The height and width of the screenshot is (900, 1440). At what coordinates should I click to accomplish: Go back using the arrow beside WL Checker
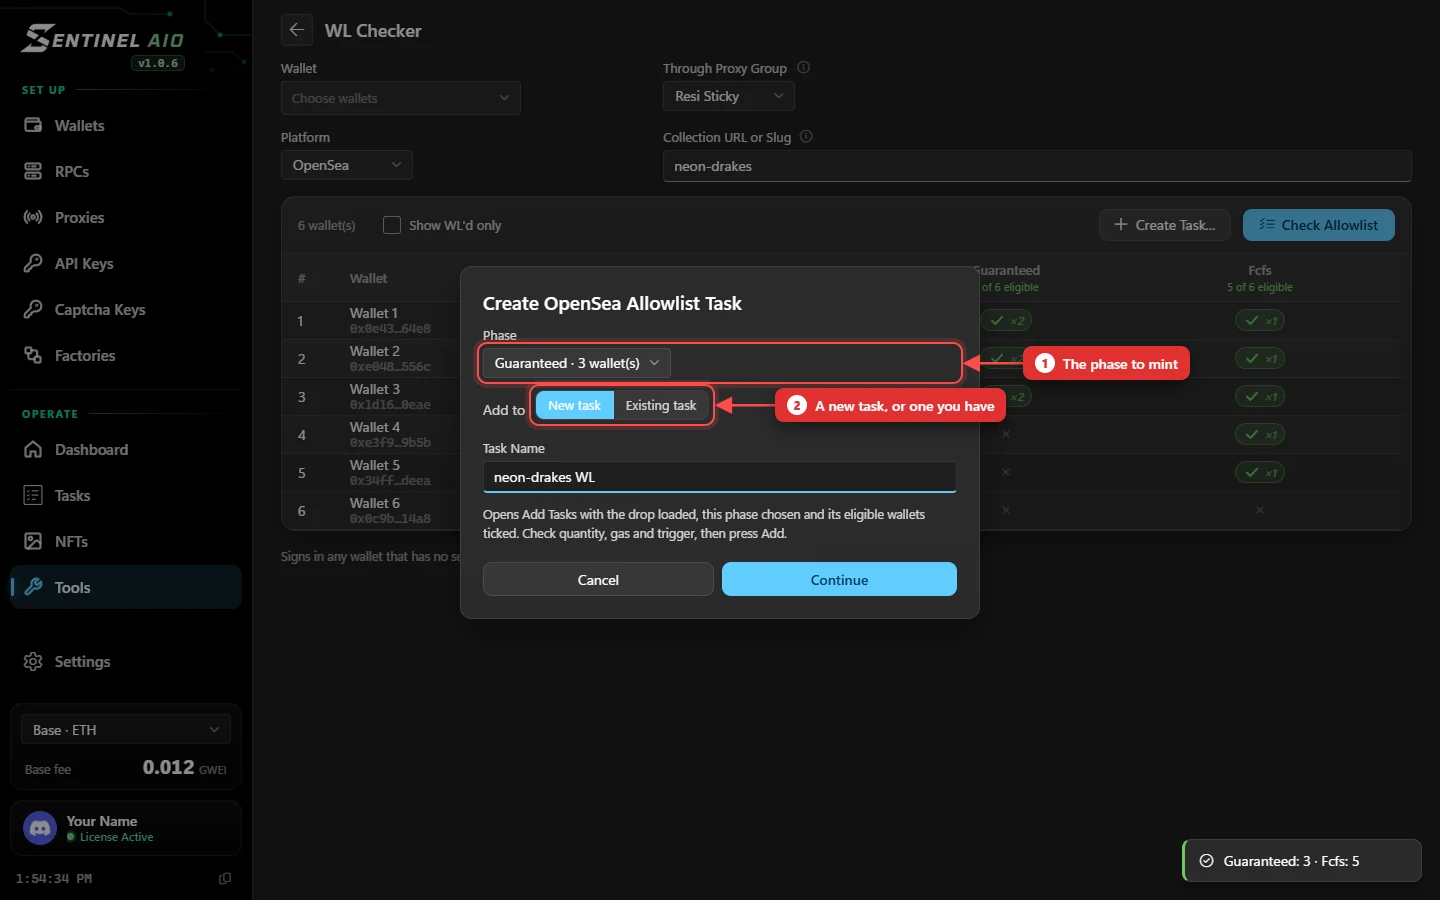[297, 30]
